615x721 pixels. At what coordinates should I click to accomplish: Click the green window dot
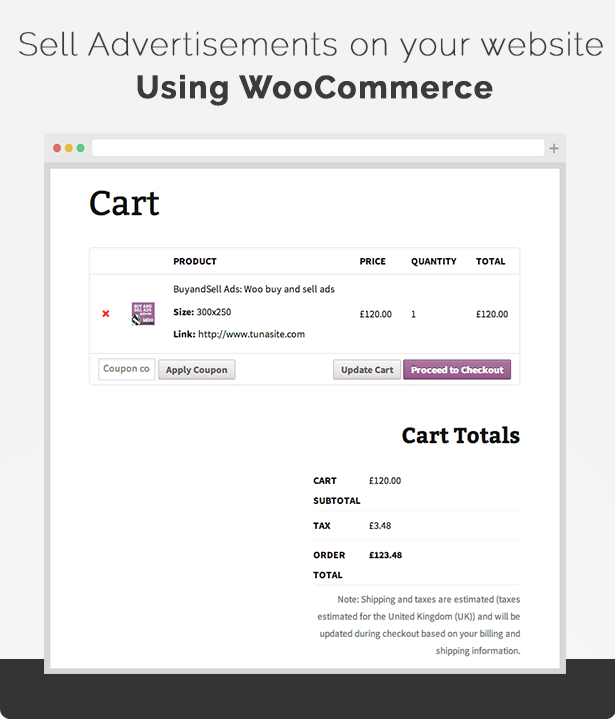[80, 148]
